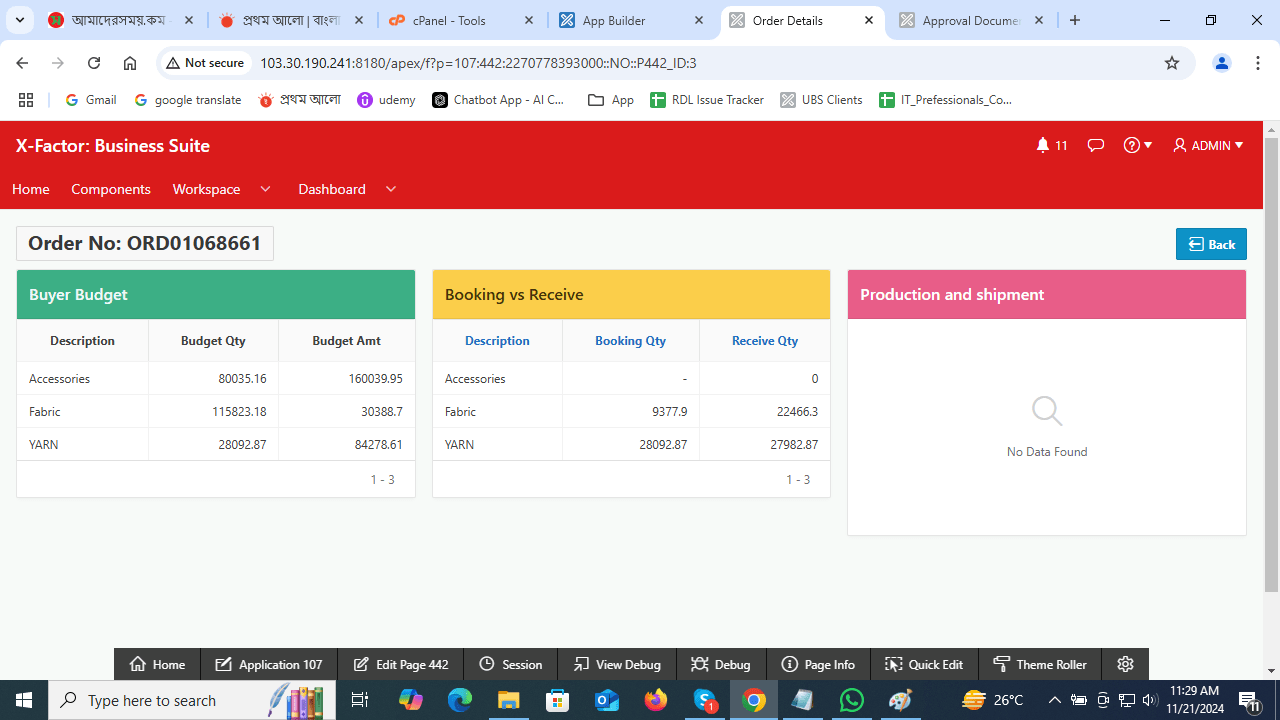Click the Back button on the order page
Viewport: 1280px width, 720px height.
1211,243
